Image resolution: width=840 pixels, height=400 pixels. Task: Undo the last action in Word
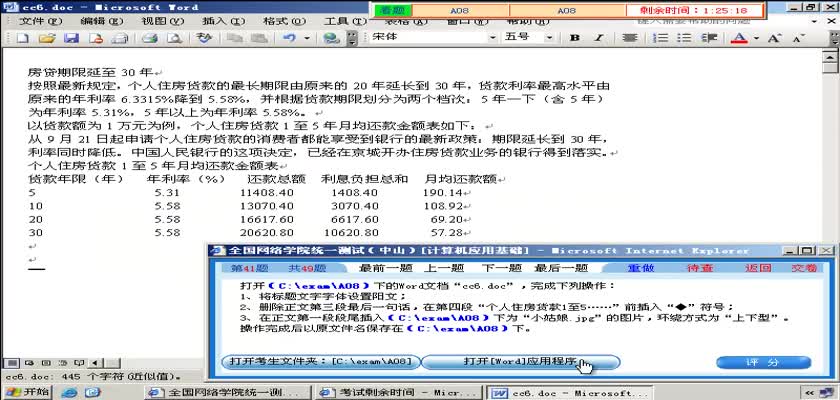290,38
